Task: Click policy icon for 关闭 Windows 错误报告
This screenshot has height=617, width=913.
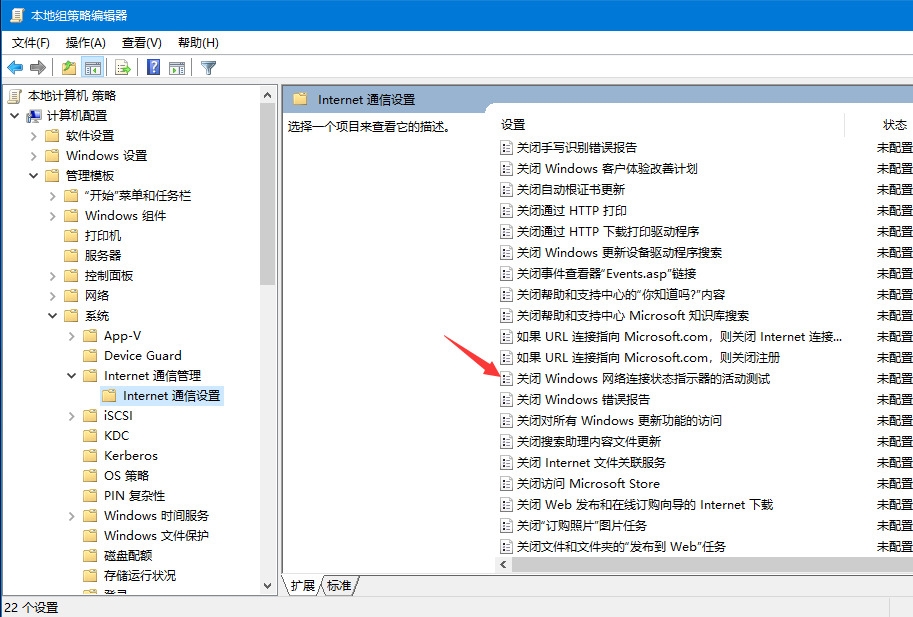Action: (x=506, y=400)
